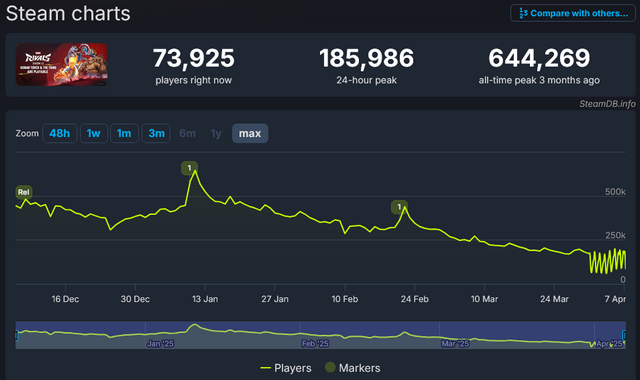Click the 24 Mar axis label
This screenshot has height=380, width=640.
(x=554, y=299)
